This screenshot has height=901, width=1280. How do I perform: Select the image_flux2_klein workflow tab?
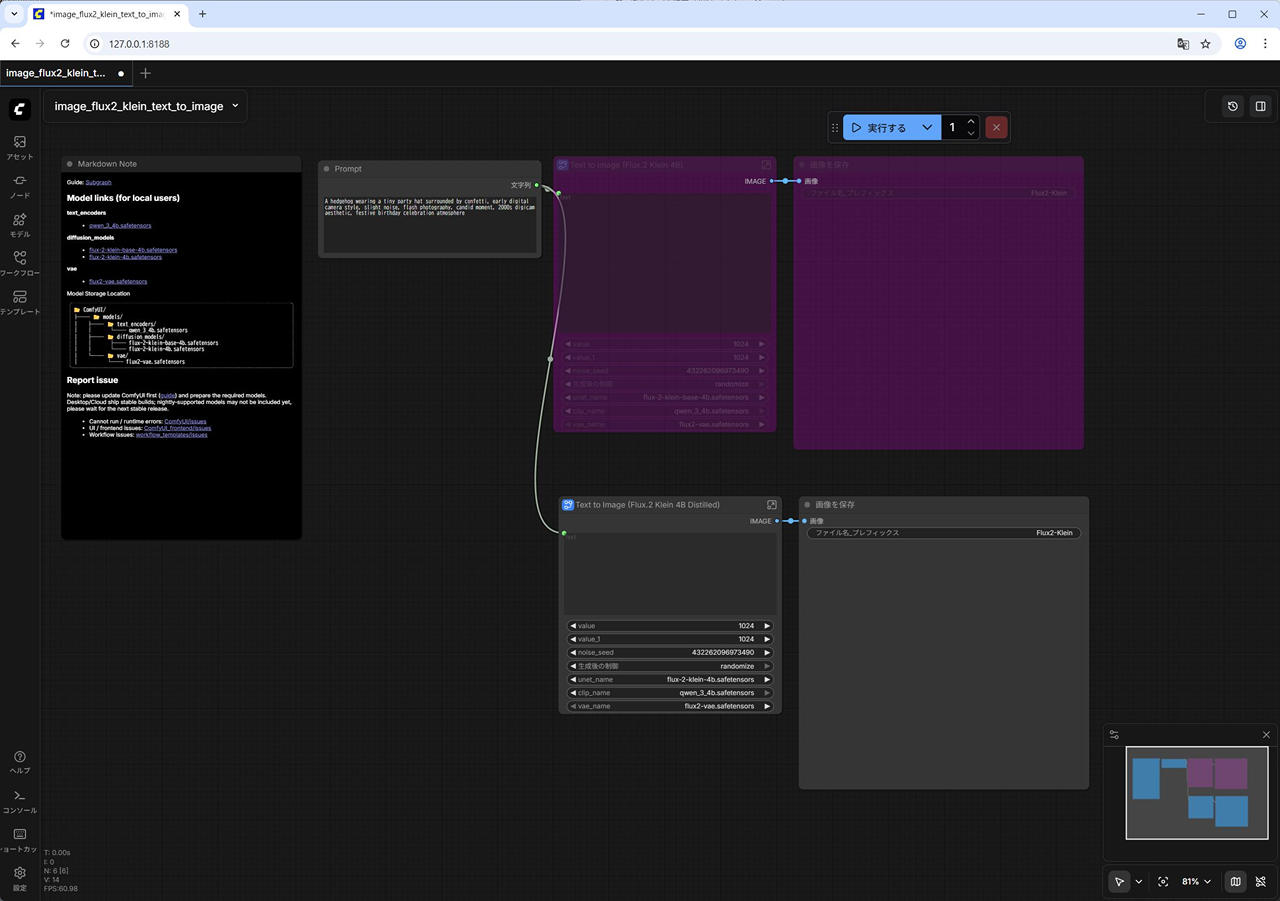[x=56, y=73]
